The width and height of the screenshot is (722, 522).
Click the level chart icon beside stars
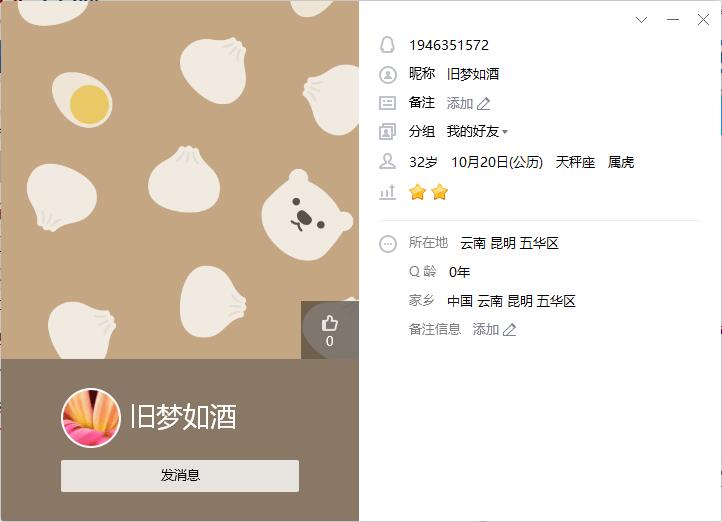387,192
